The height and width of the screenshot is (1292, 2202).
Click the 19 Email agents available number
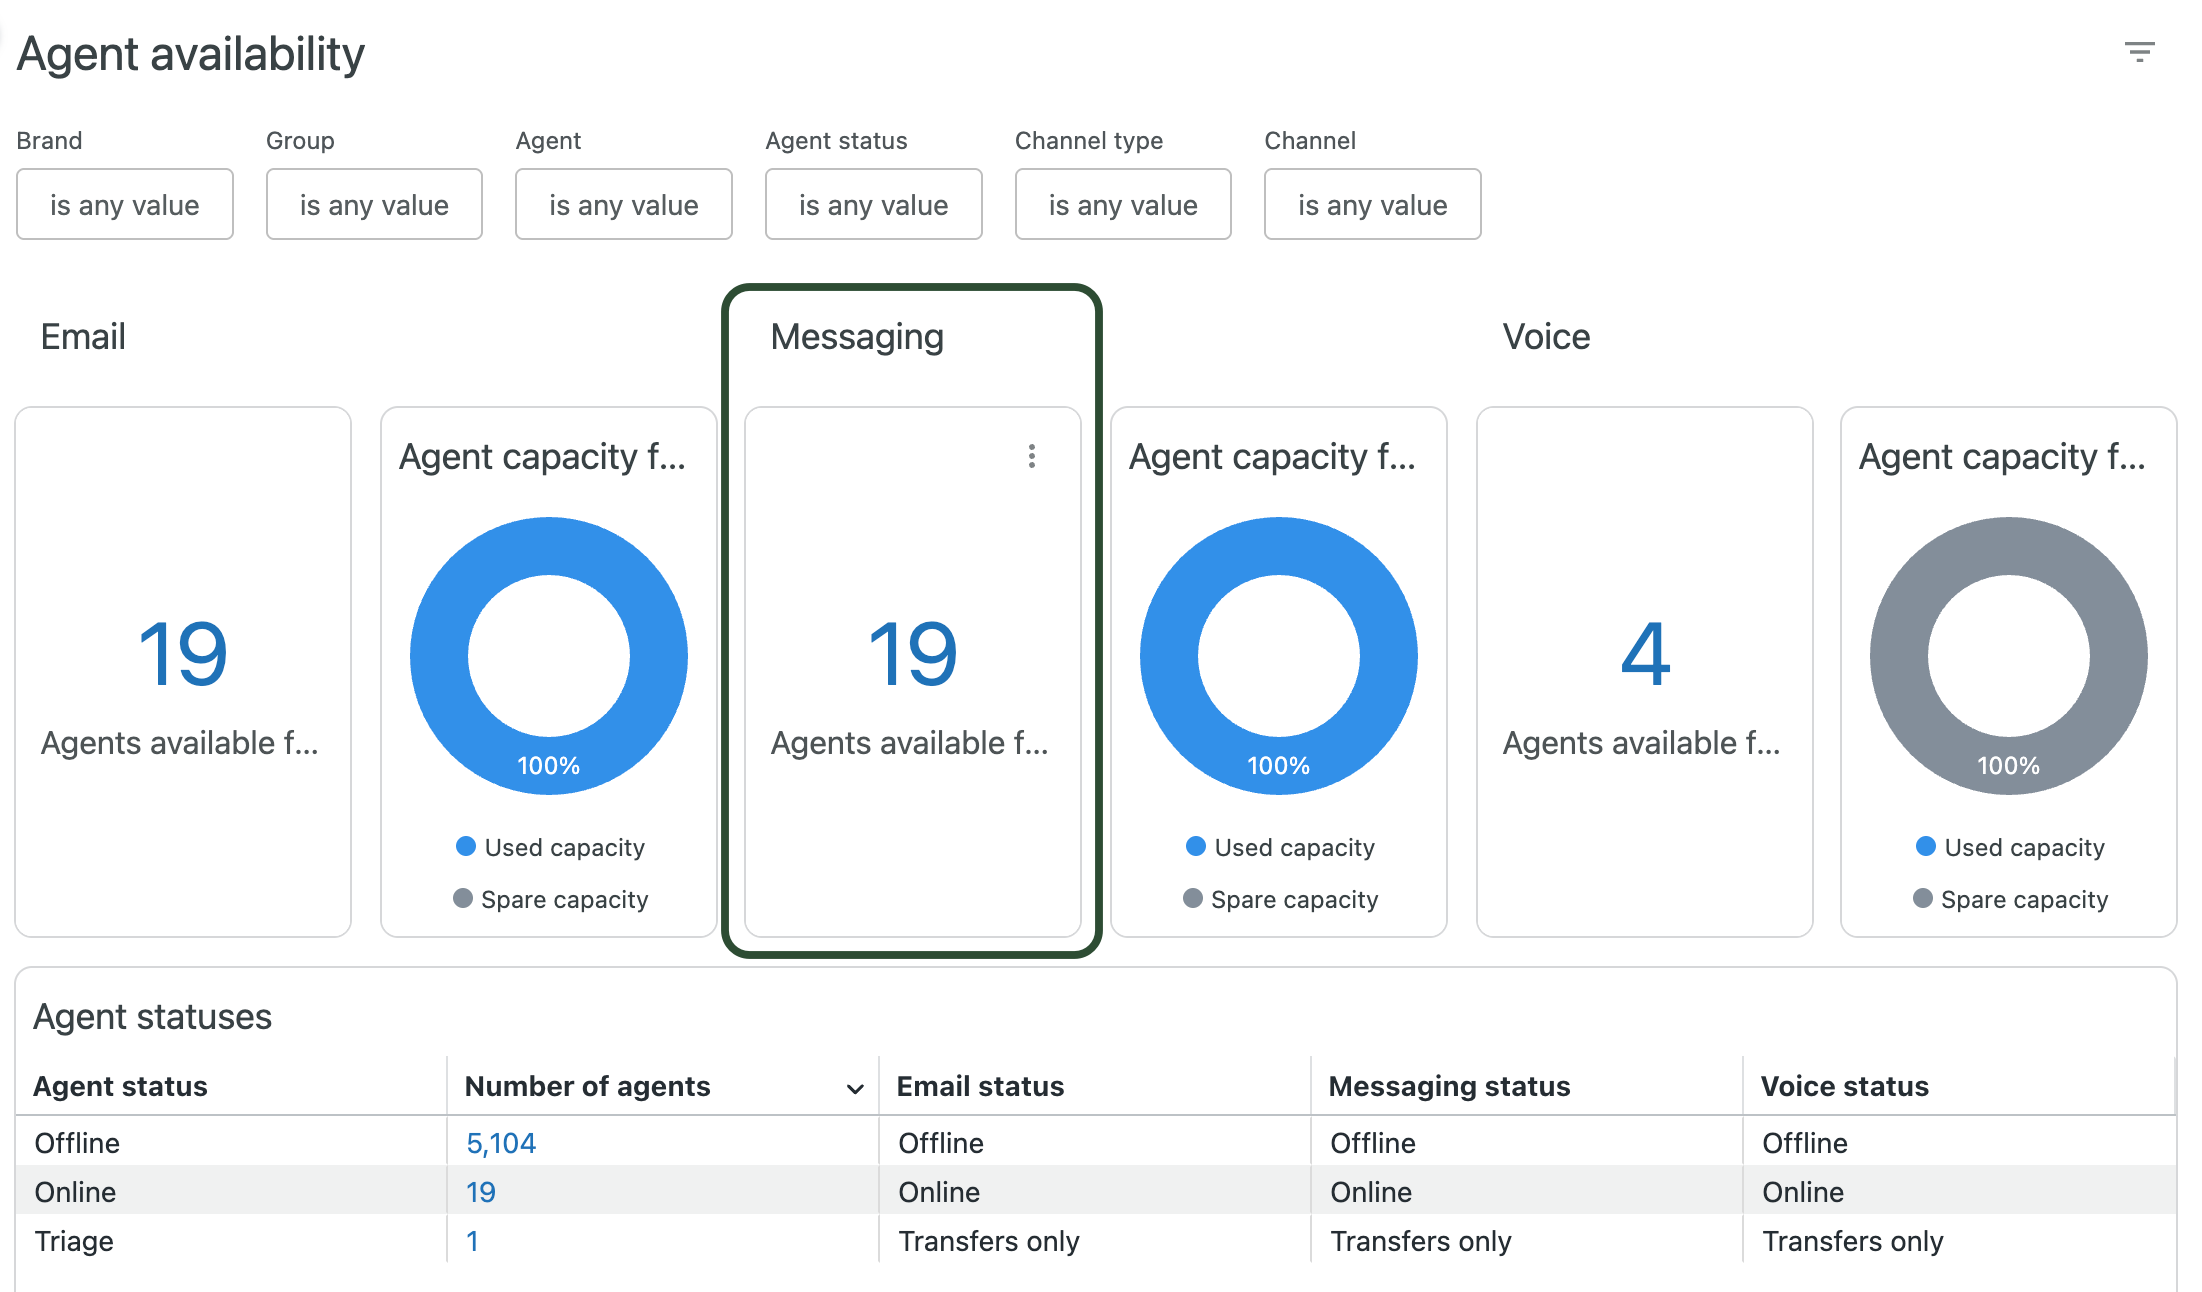183,654
